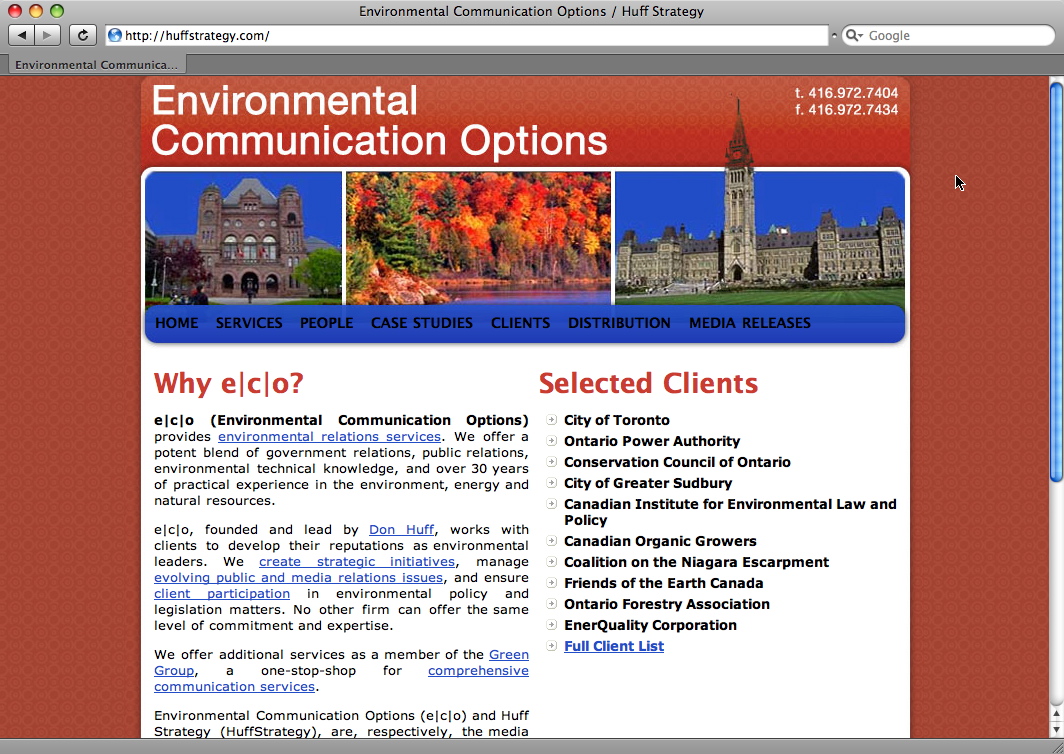Follow the Don Huff link

401,530
